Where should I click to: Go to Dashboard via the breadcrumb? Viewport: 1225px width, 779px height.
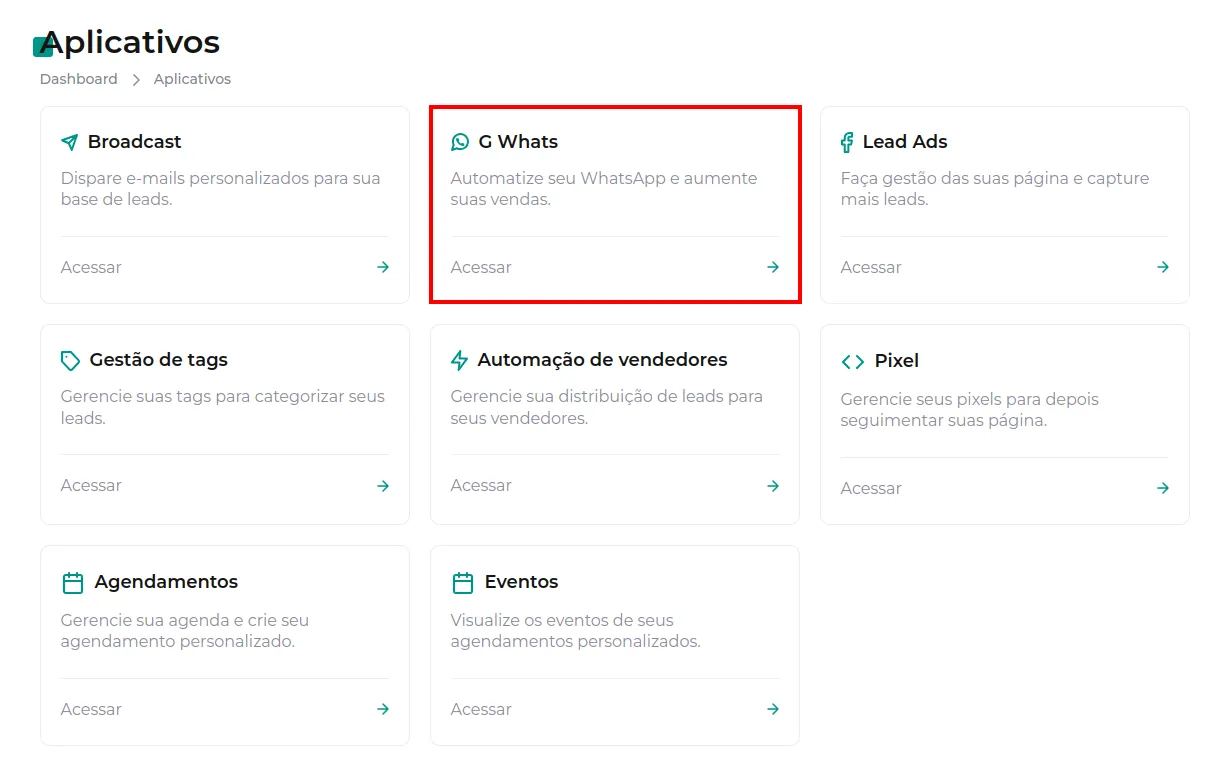click(x=79, y=79)
